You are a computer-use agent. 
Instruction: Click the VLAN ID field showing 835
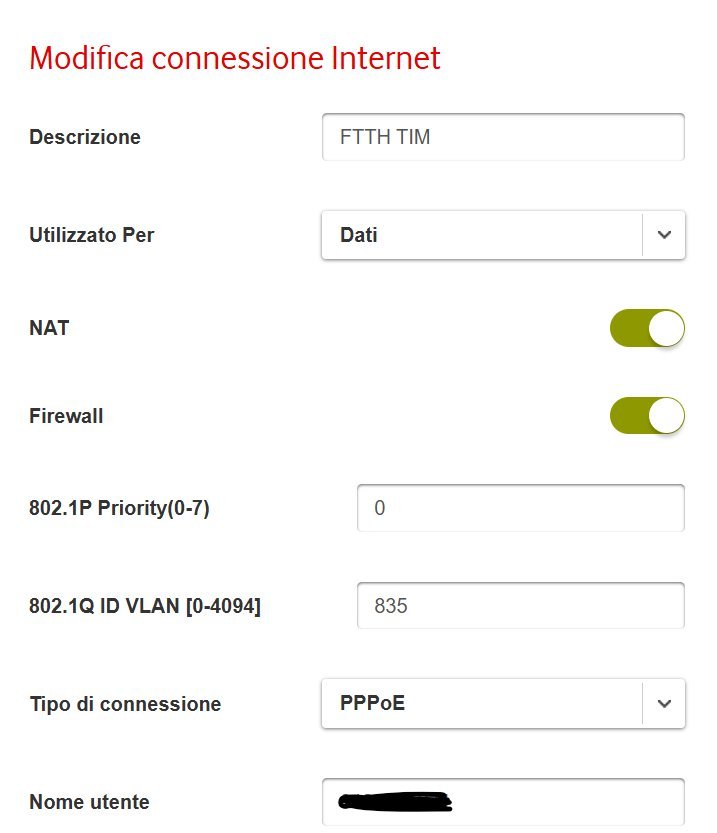point(520,605)
